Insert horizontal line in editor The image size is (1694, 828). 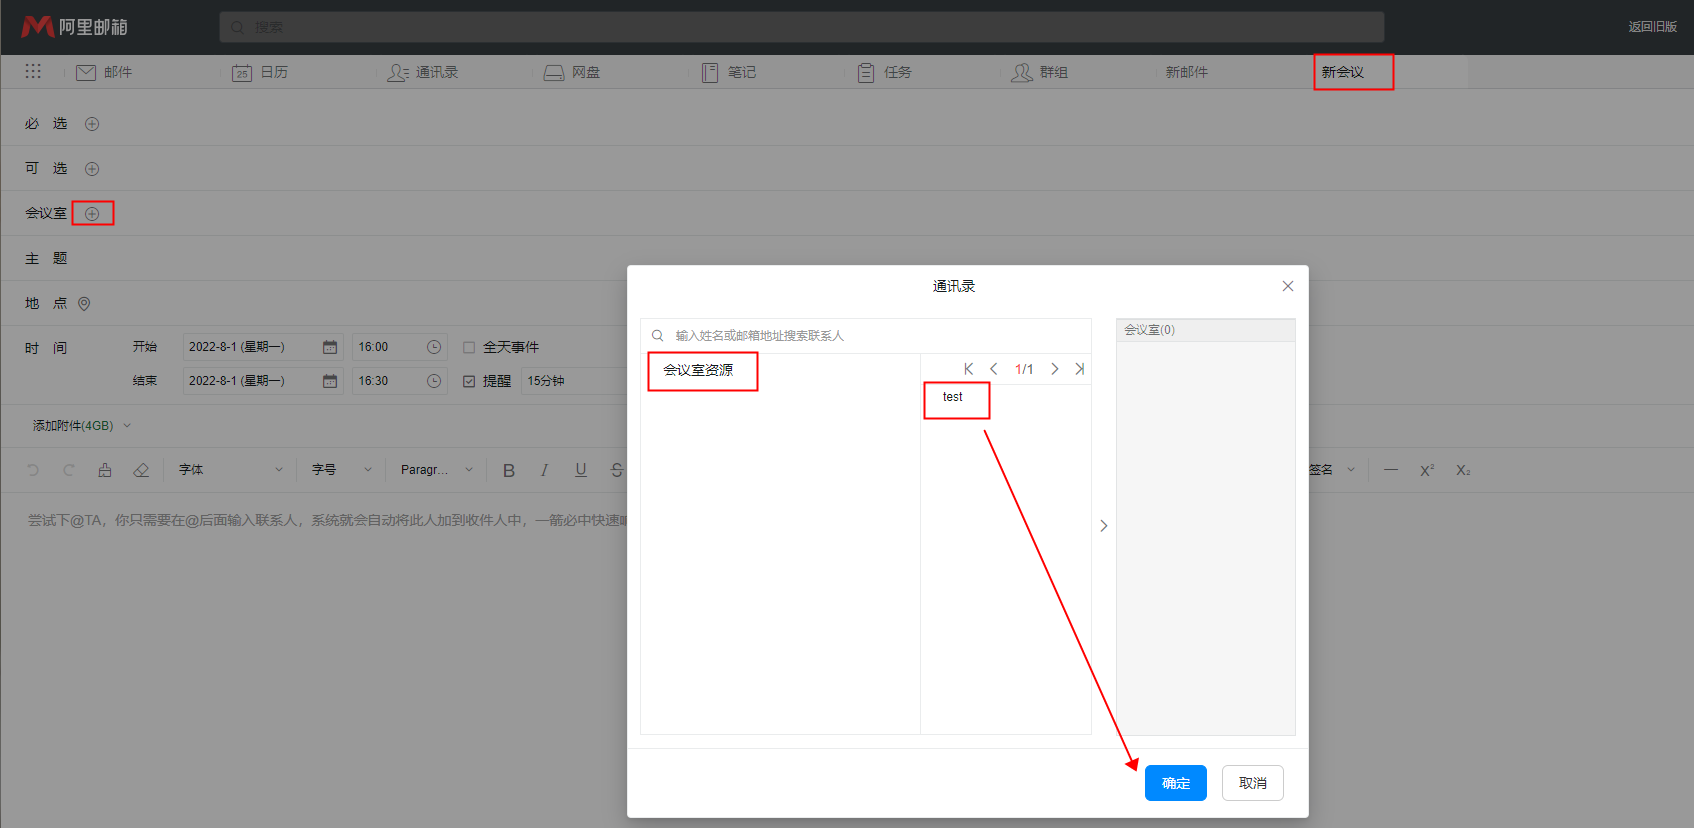[1391, 470]
